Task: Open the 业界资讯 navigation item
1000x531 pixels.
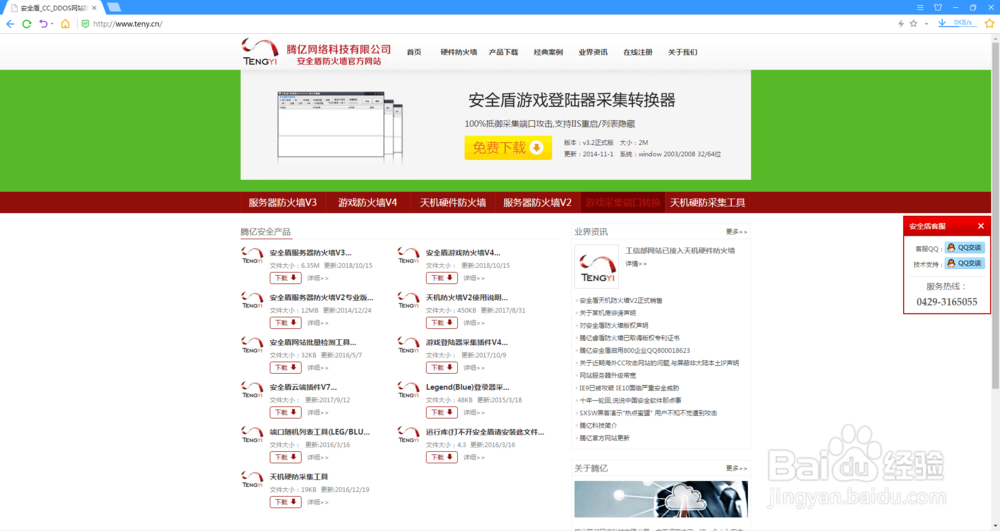Action: coord(592,52)
